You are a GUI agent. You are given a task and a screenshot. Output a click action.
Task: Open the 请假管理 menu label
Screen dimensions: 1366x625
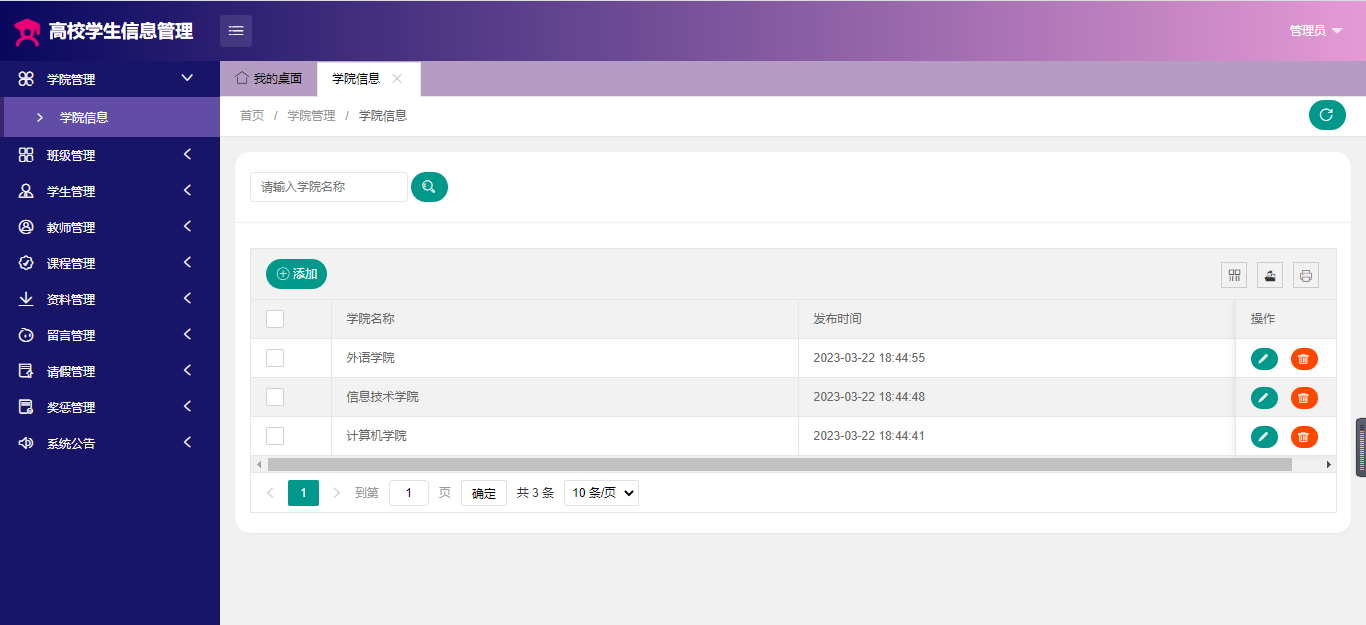click(x=71, y=372)
